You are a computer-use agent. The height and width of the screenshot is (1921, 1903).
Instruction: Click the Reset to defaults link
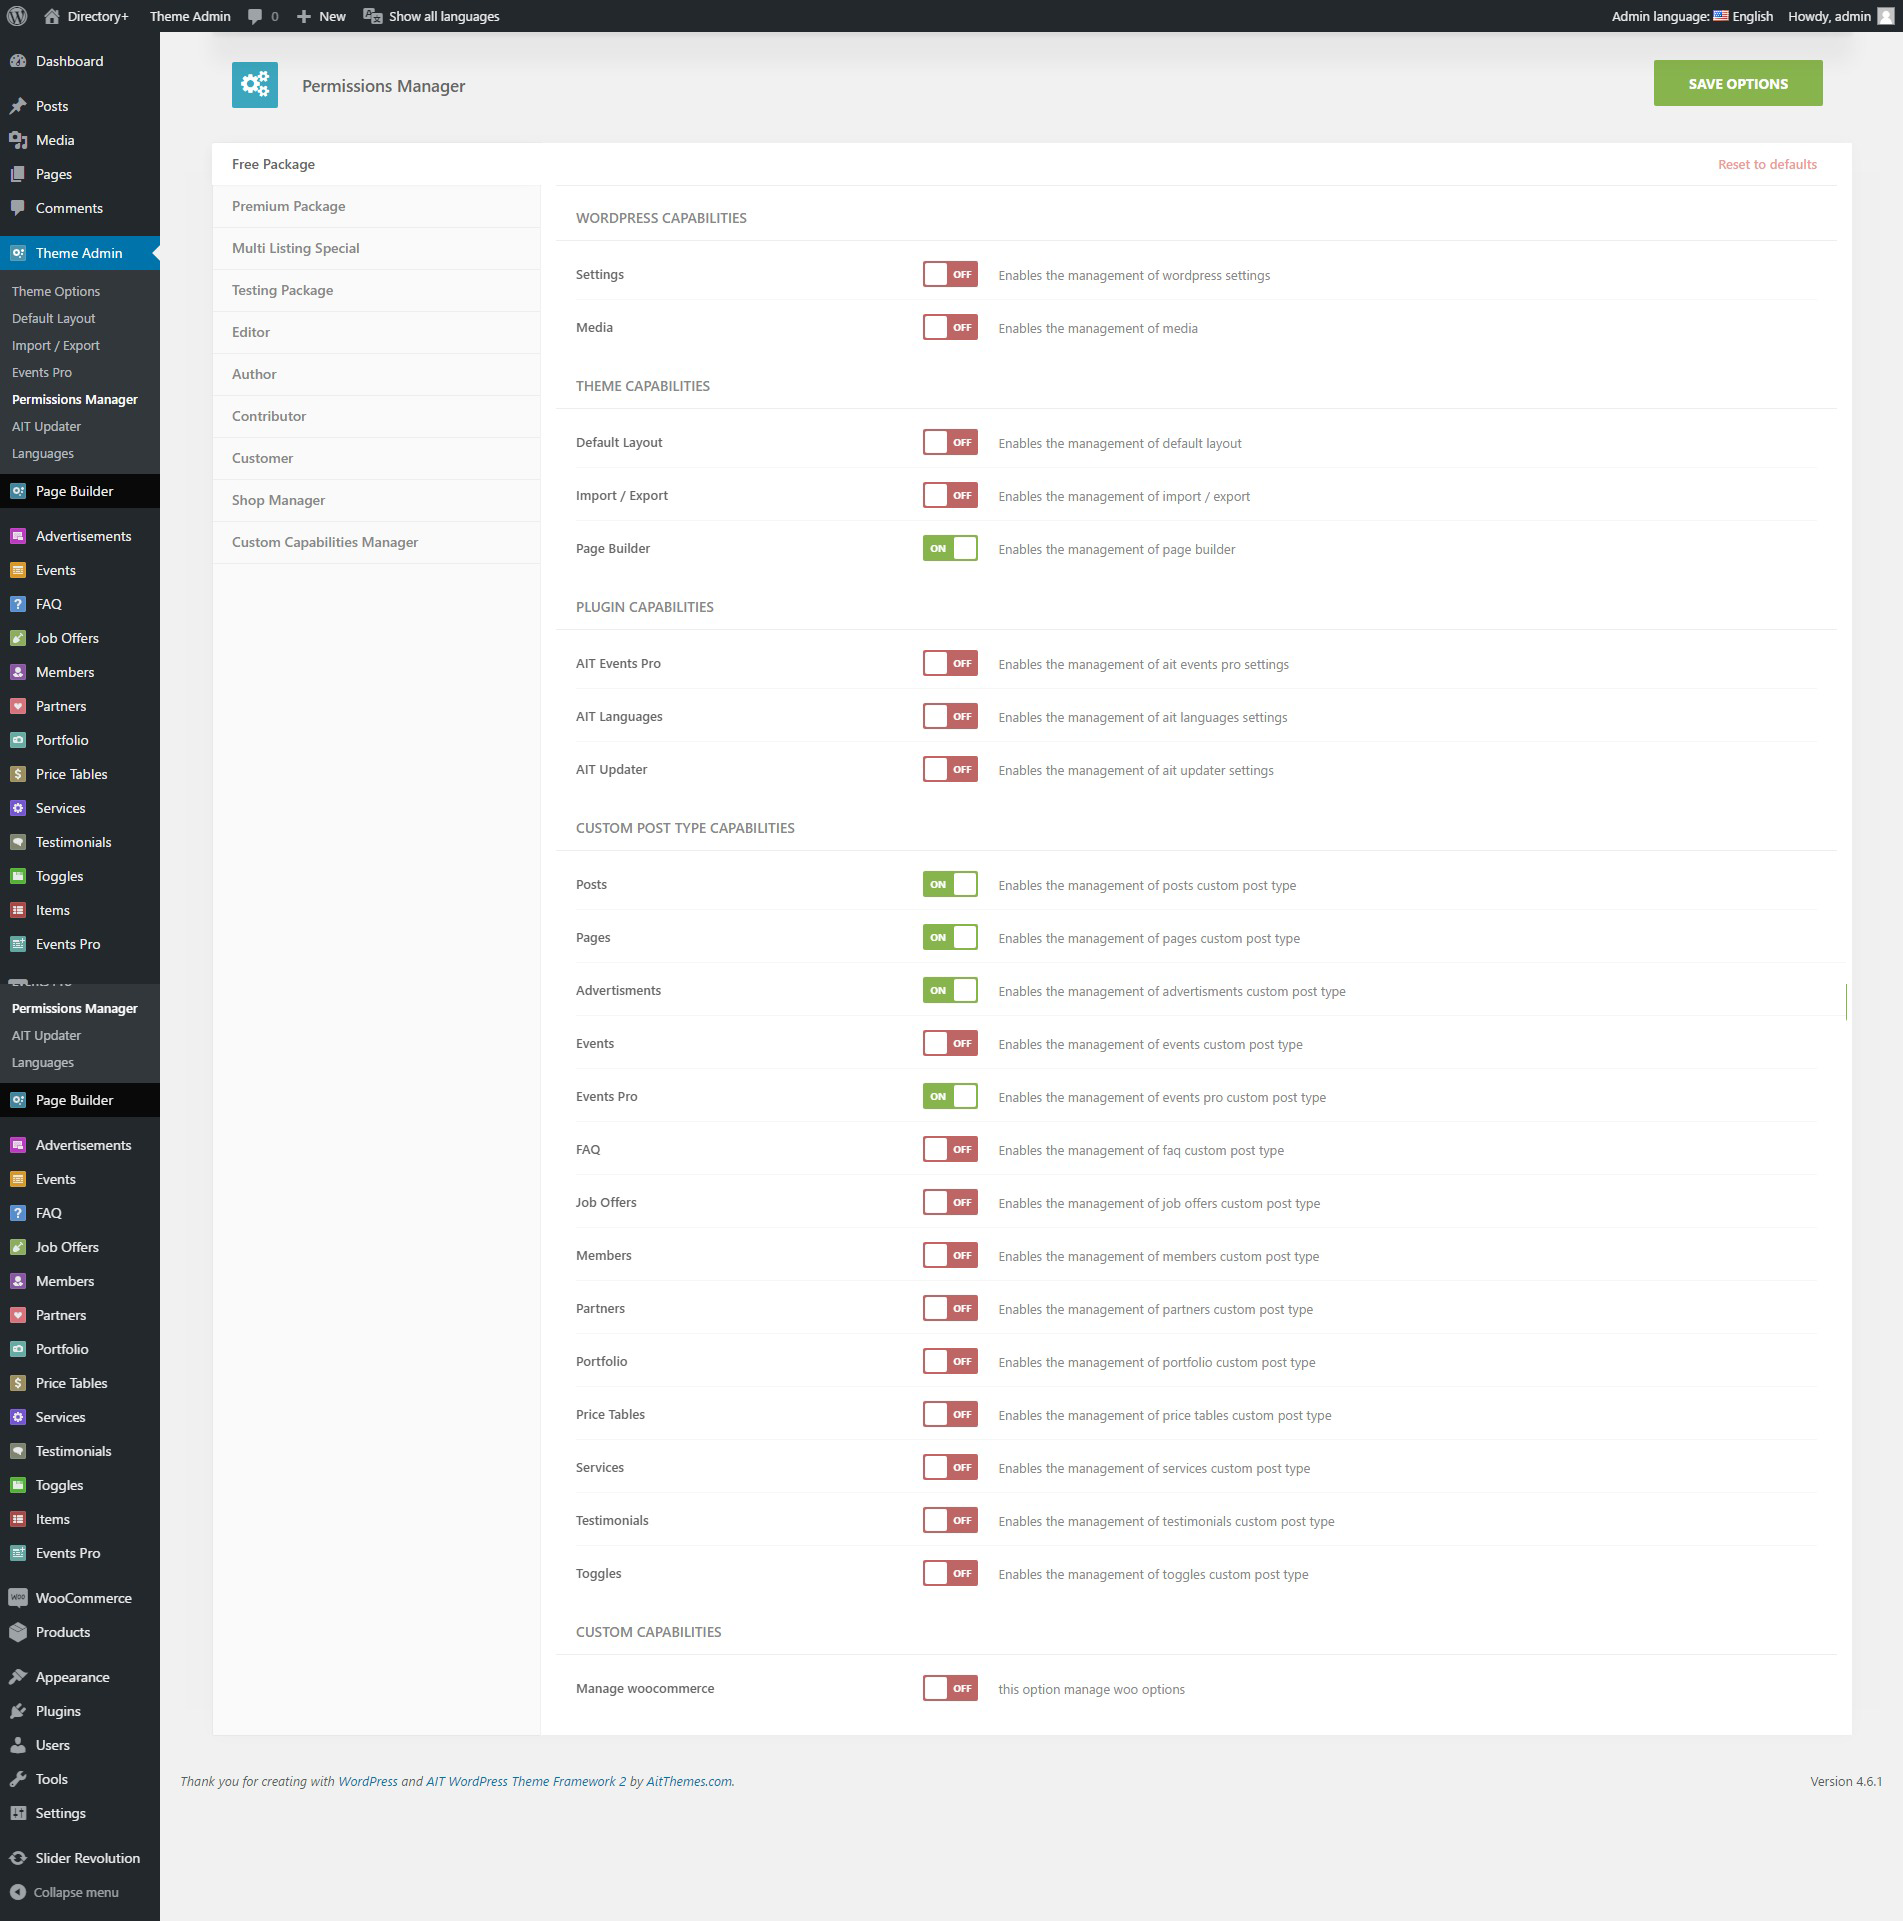pos(1767,164)
